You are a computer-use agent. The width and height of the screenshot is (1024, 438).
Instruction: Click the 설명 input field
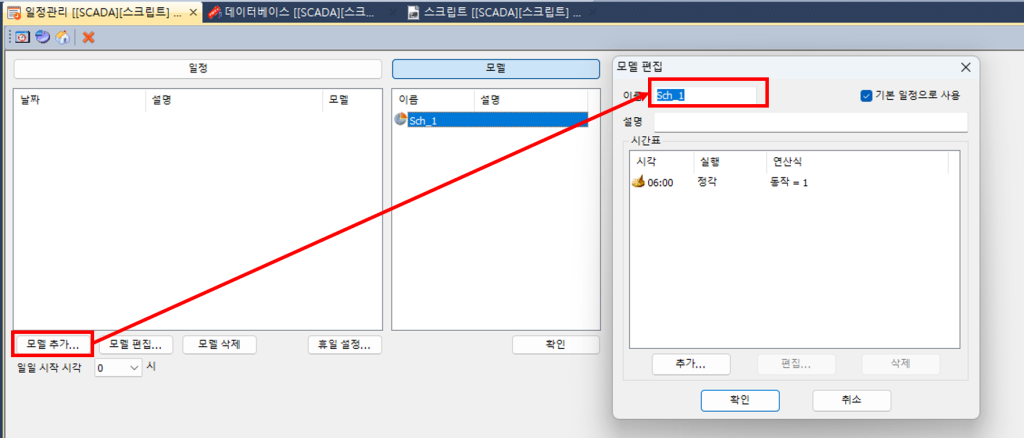810,122
